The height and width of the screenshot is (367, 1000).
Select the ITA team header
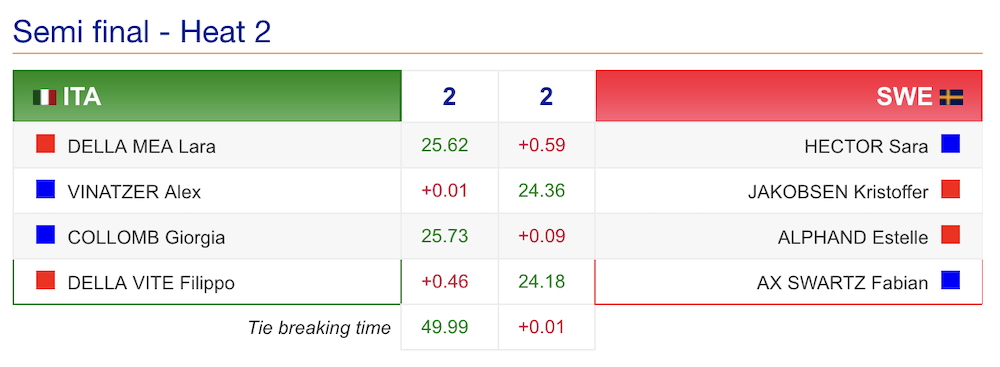click(x=207, y=96)
